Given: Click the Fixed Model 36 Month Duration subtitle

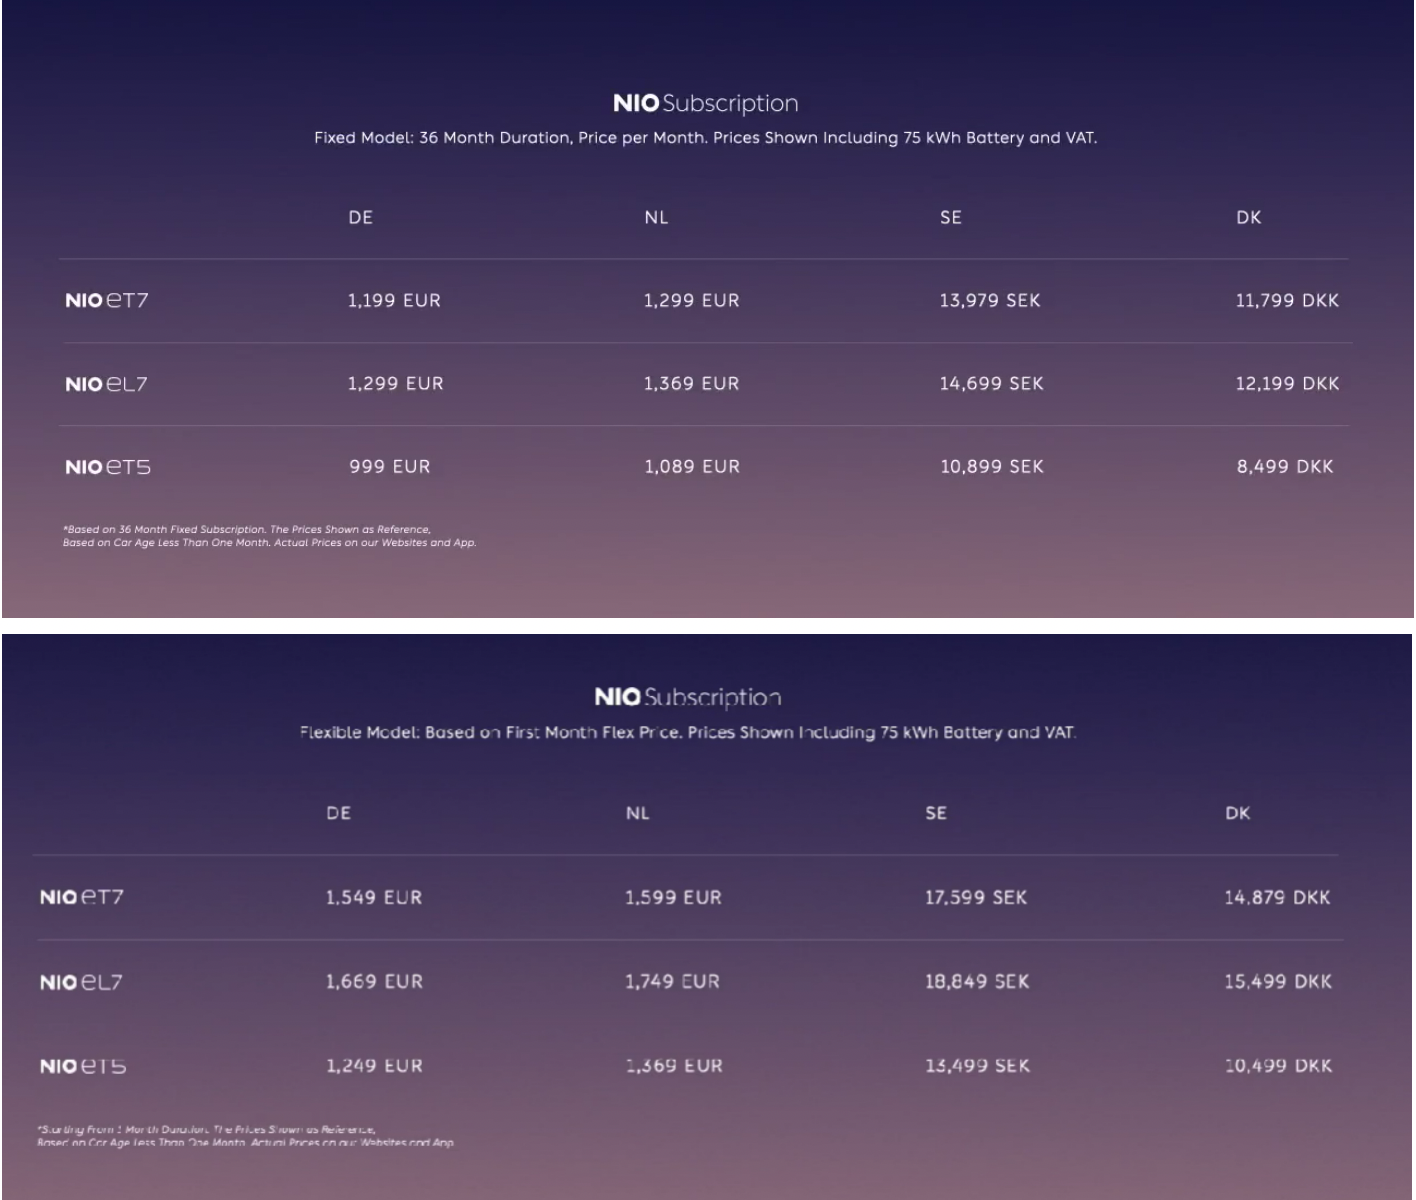Looking at the screenshot, I should tap(705, 138).
